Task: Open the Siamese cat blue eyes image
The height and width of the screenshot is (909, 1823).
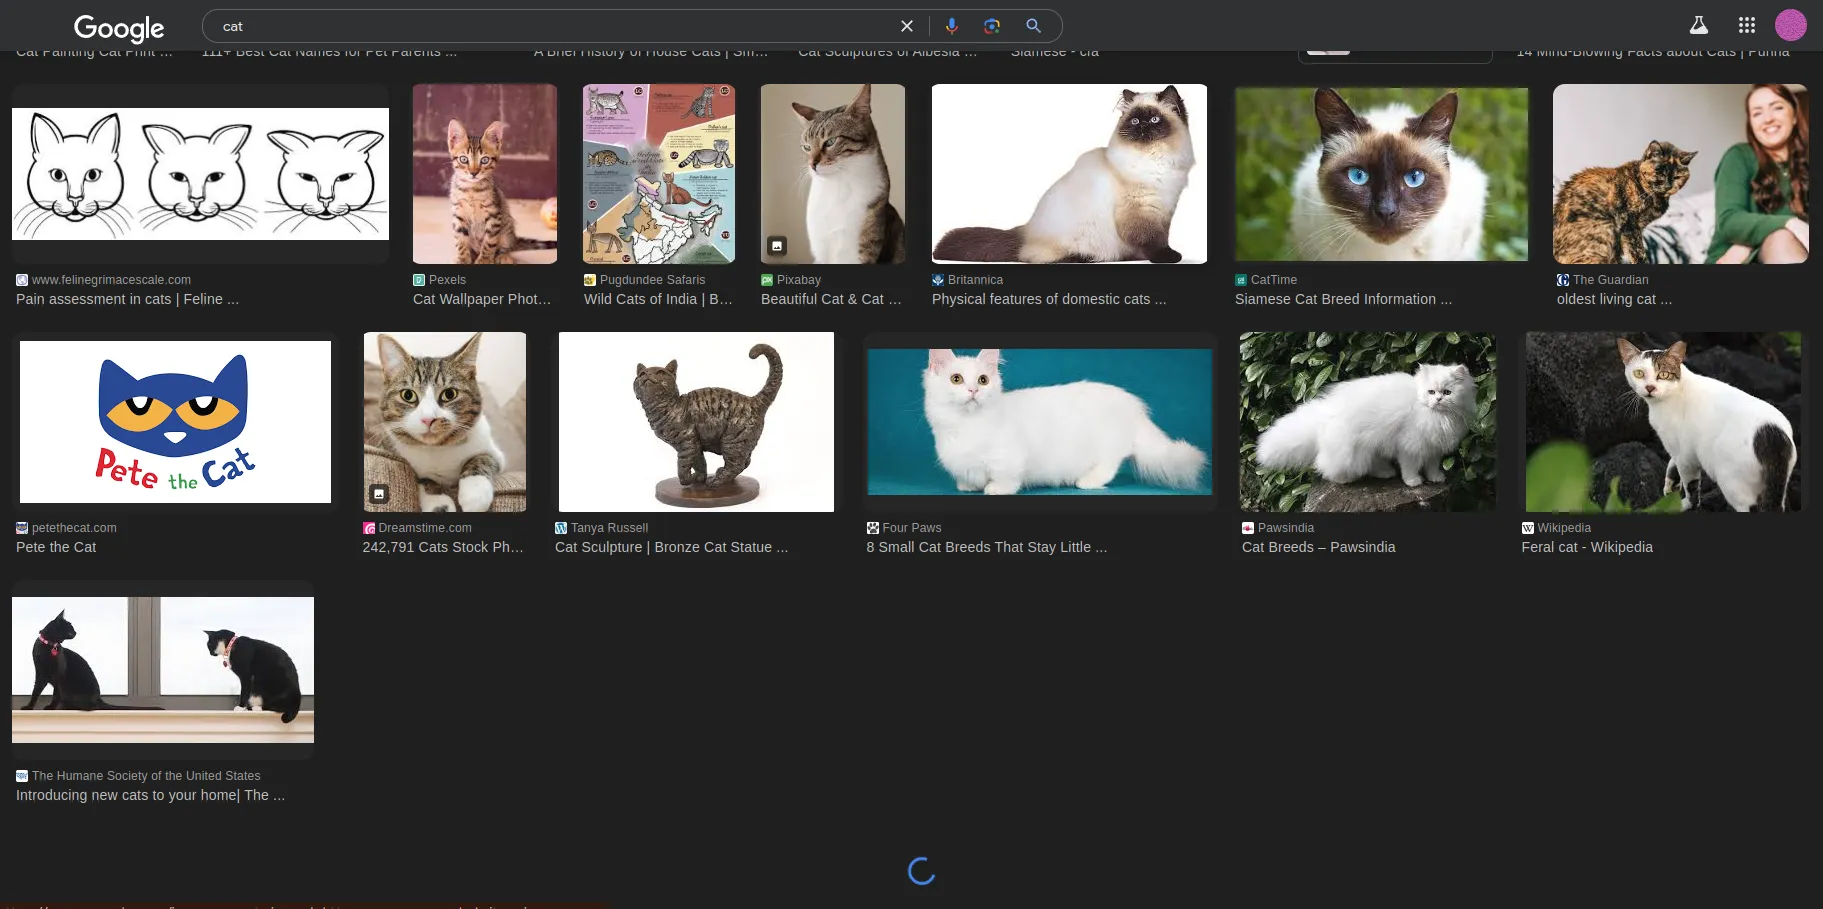Action: coord(1381,174)
